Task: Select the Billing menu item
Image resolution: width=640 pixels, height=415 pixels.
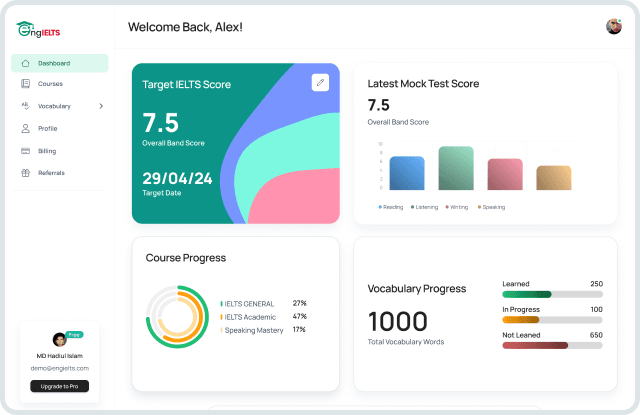Action: click(47, 150)
